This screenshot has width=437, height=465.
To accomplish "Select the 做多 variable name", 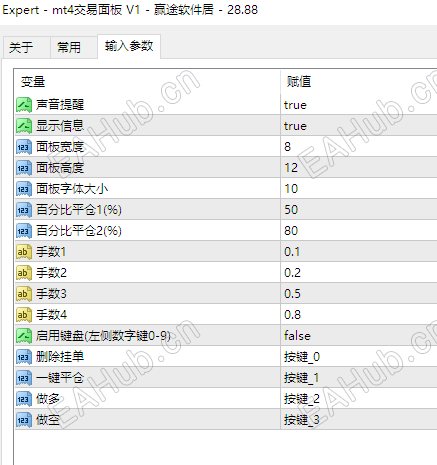I will click(x=48, y=399).
